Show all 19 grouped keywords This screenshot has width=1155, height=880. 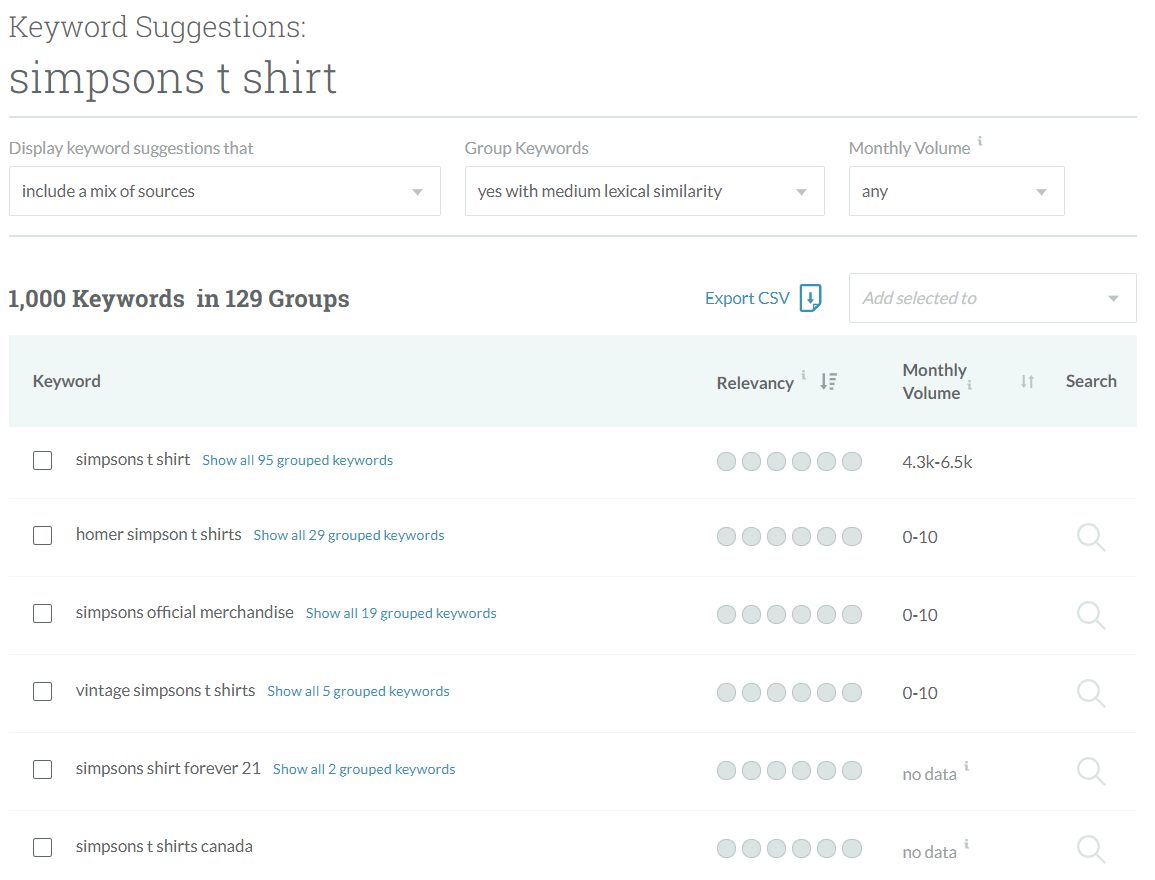click(401, 613)
